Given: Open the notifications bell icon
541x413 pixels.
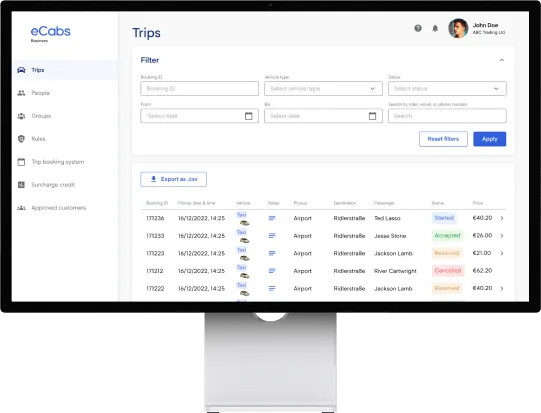Looking at the screenshot, I should pyautogui.click(x=435, y=28).
